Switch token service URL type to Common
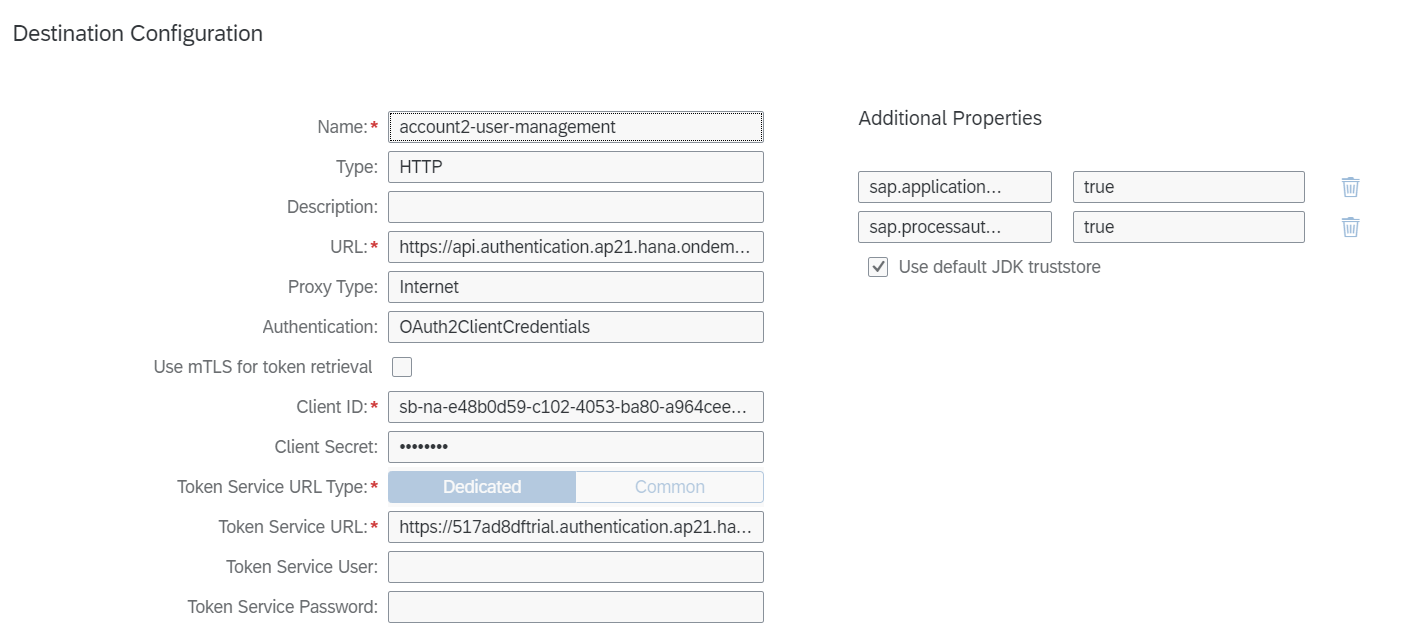The image size is (1411, 640). click(669, 487)
